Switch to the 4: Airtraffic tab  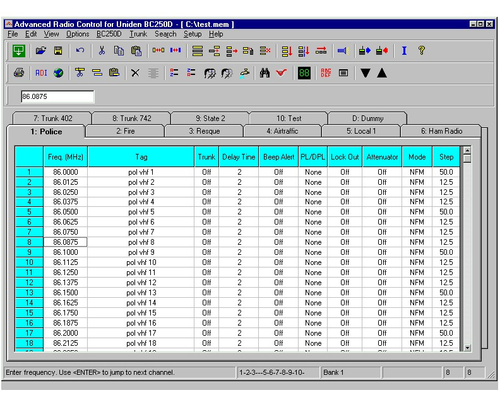click(282, 131)
